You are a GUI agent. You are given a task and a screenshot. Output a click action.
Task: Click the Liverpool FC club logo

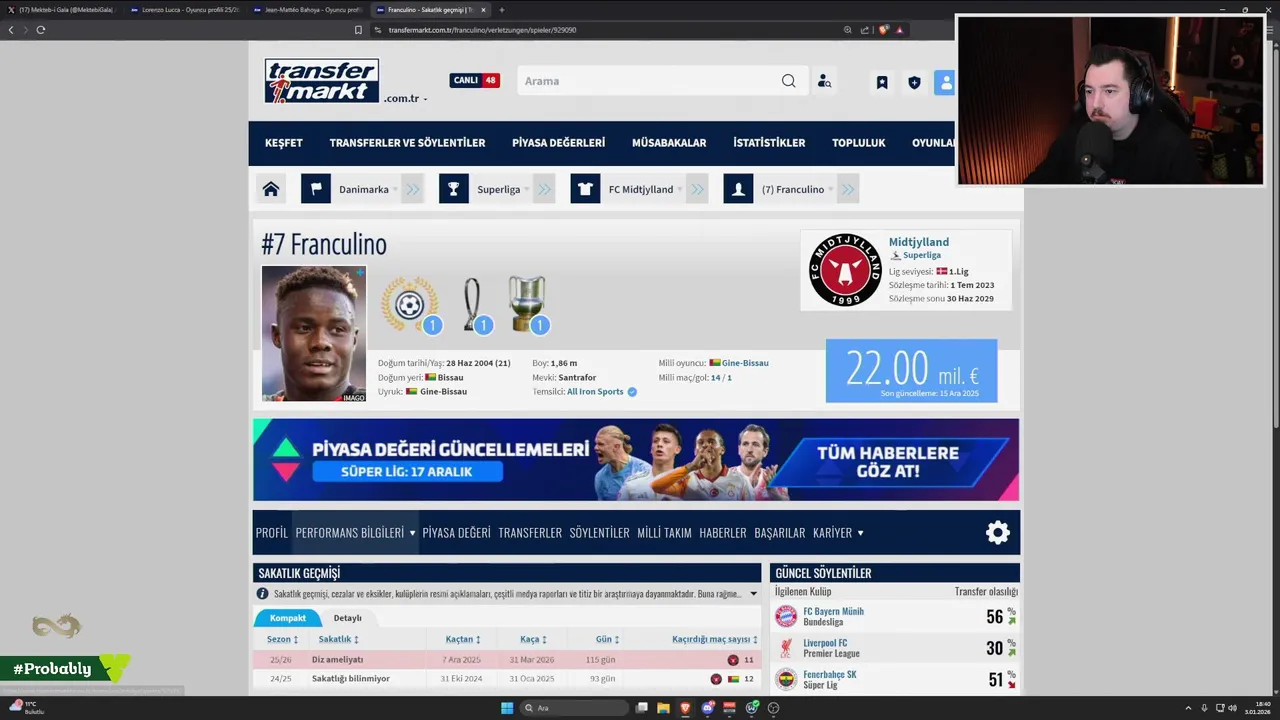pos(786,648)
